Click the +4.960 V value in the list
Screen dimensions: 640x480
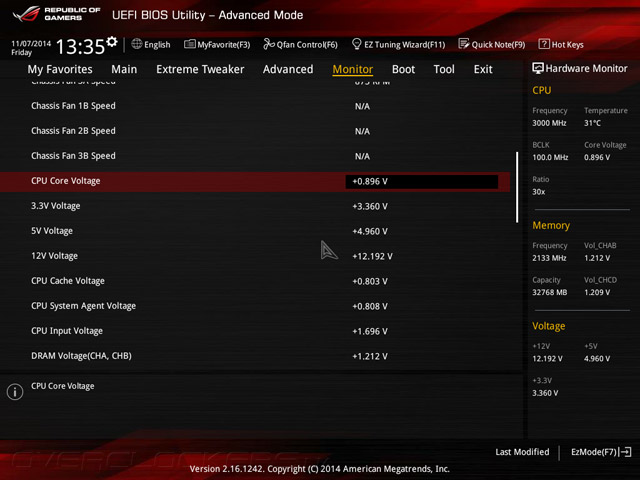370,231
